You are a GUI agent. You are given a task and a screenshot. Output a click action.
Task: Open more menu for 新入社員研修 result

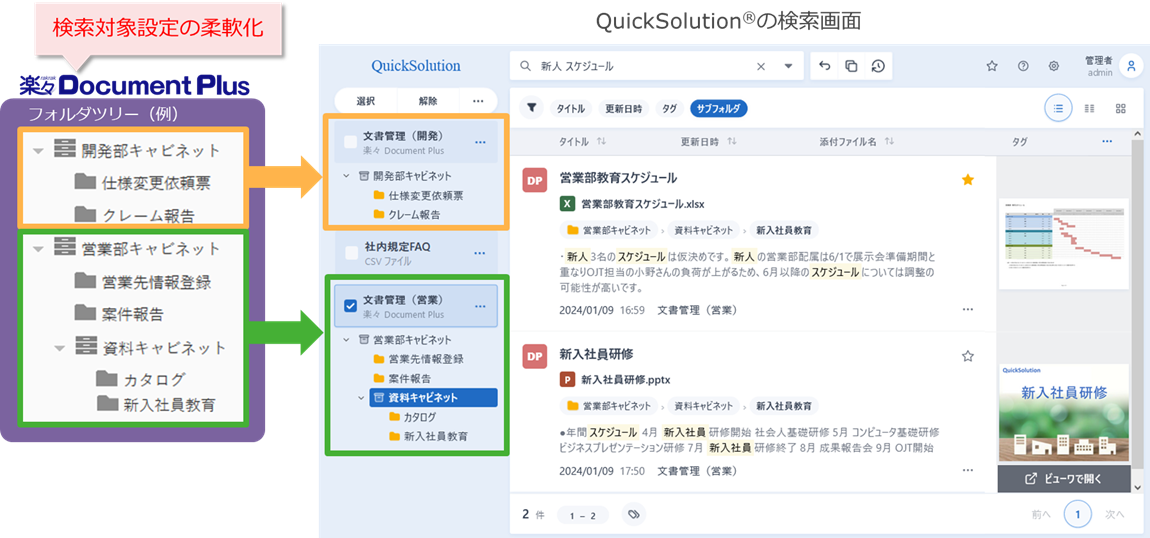(968, 470)
